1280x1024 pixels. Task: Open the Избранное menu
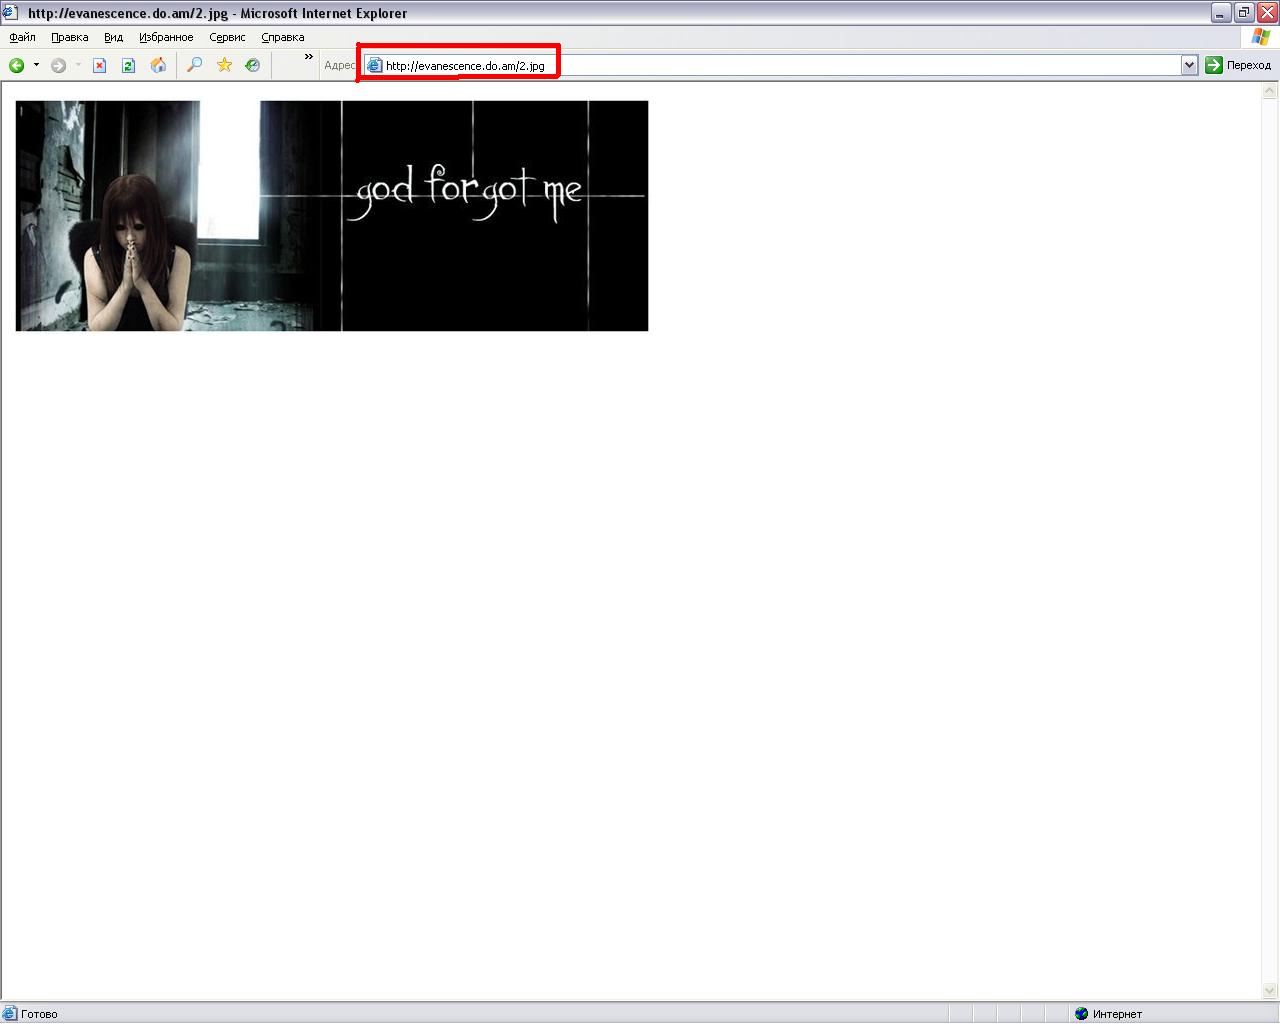point(166,37)
